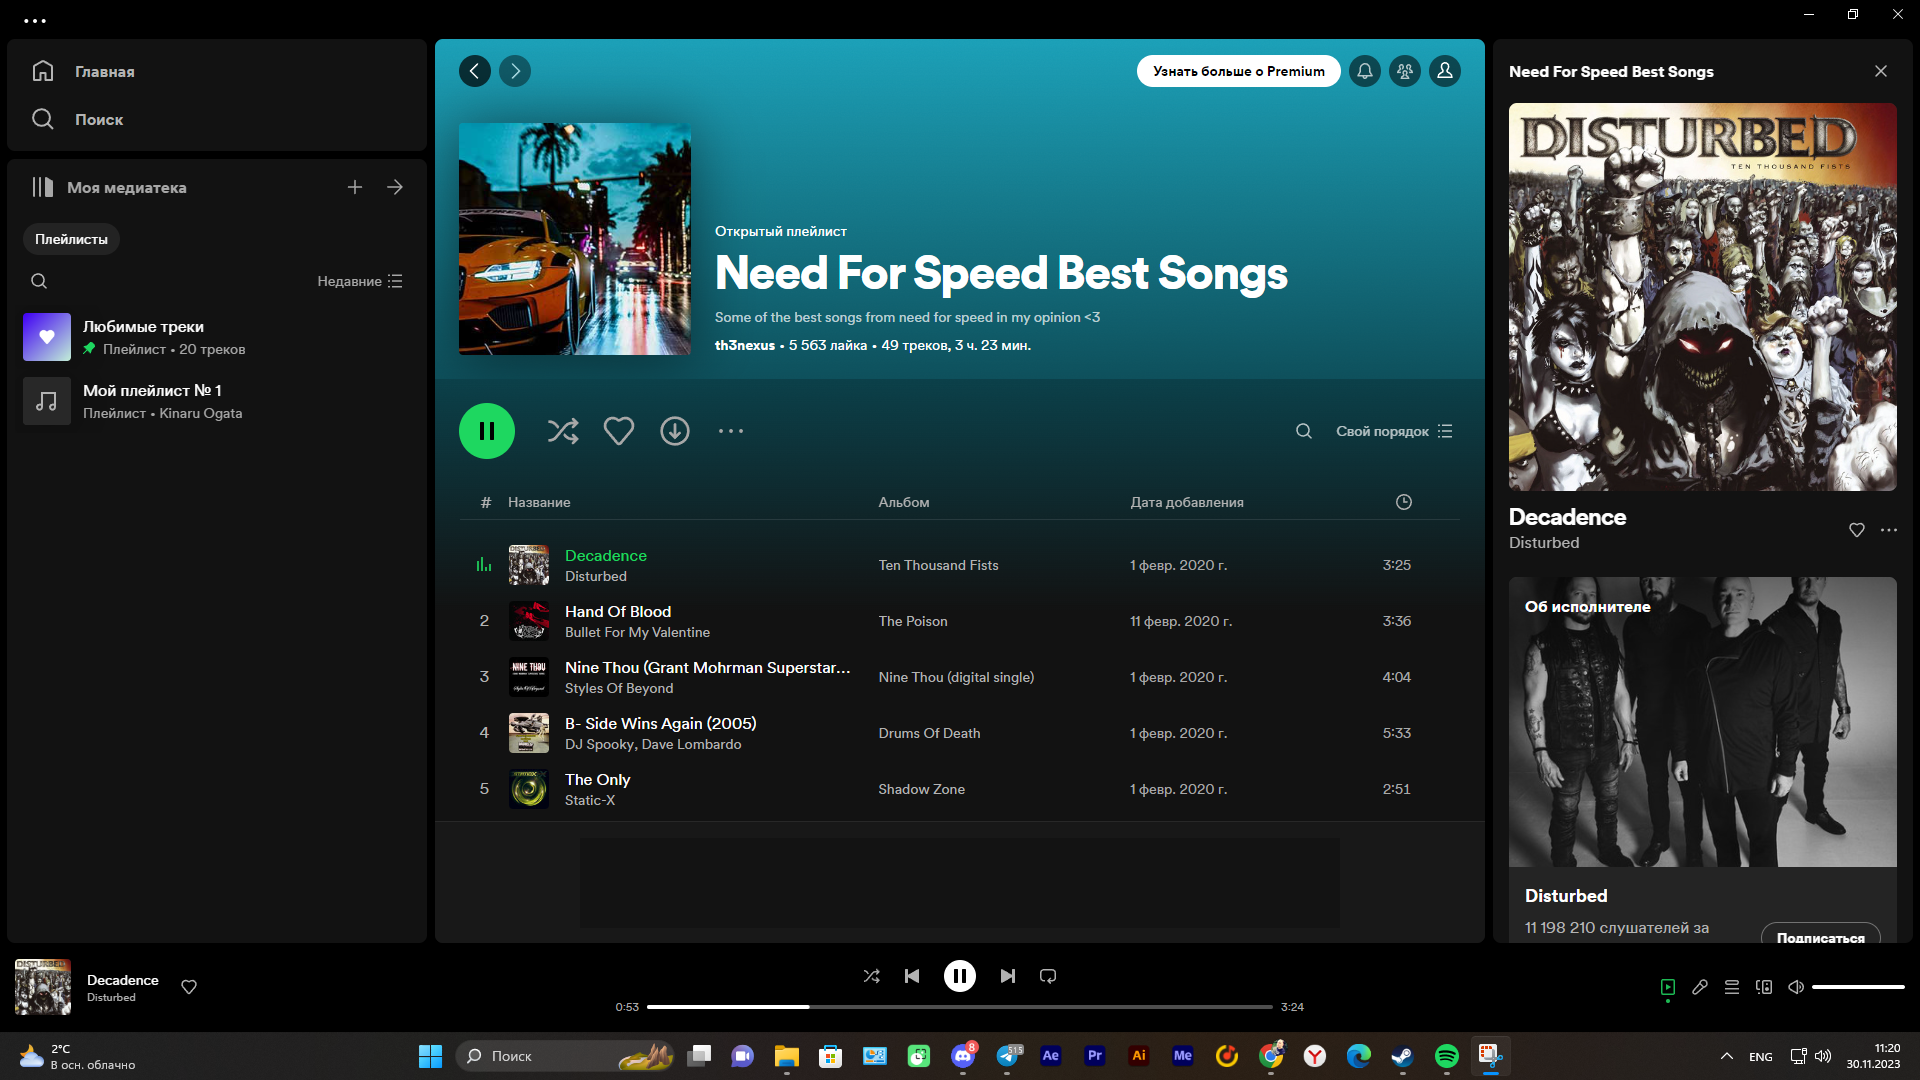Mute the volume speaker icon
Image resolution: width=1920 pixels, height=1080 pixels.
(x=1796, y=987)
